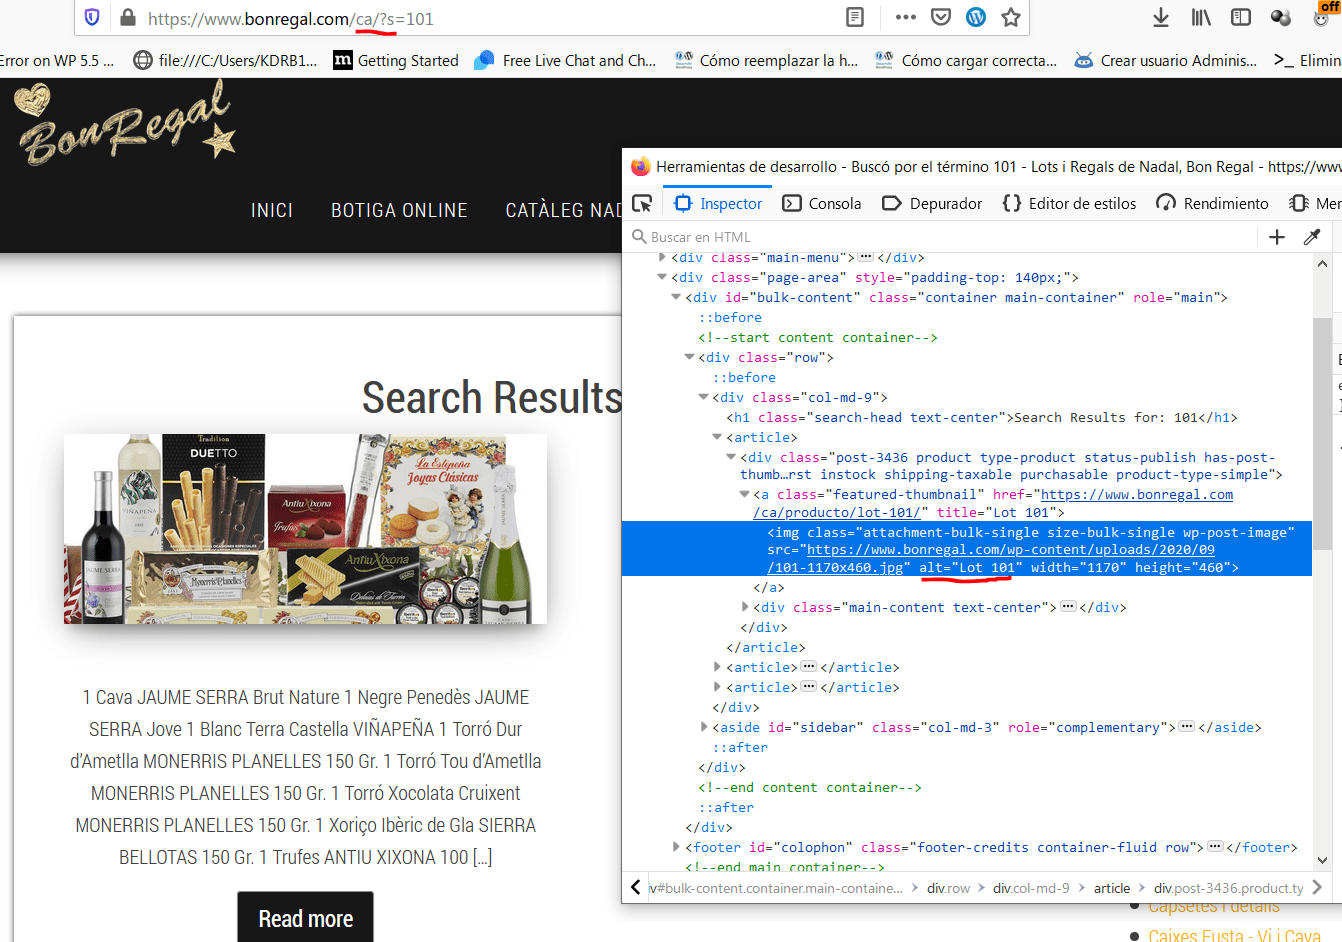This screenshot has width=1342, height=942.
Task: Activate the element picker in devtools
Action: [642, 203]
